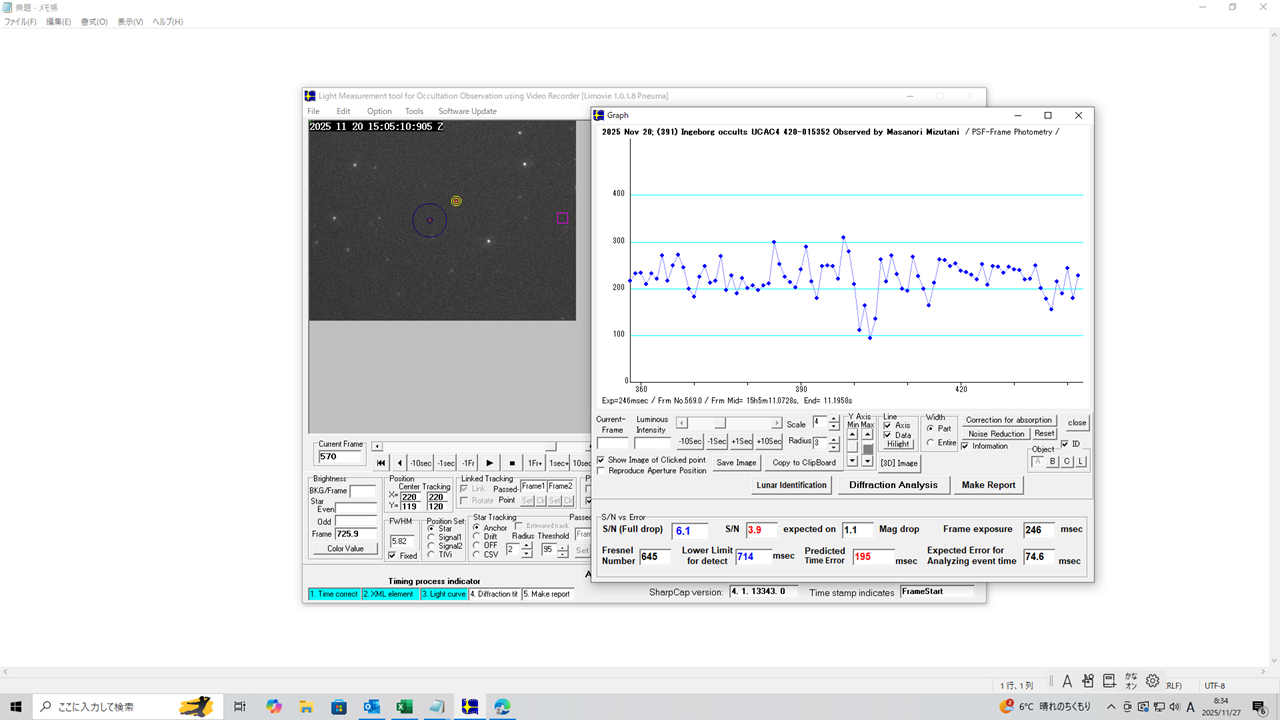Click the Stop playback button

pyautogui.click(x=512, y=463)
